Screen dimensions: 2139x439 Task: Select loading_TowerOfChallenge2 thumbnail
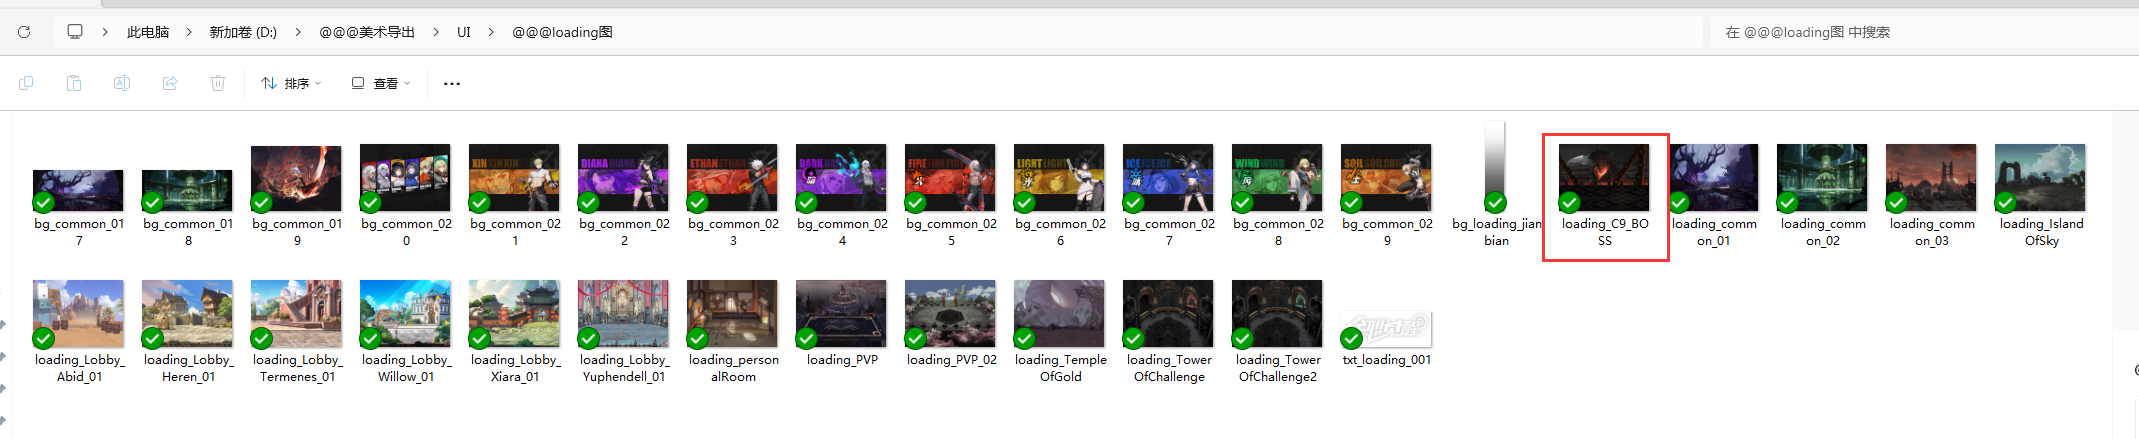click(x=1277, y=314)
